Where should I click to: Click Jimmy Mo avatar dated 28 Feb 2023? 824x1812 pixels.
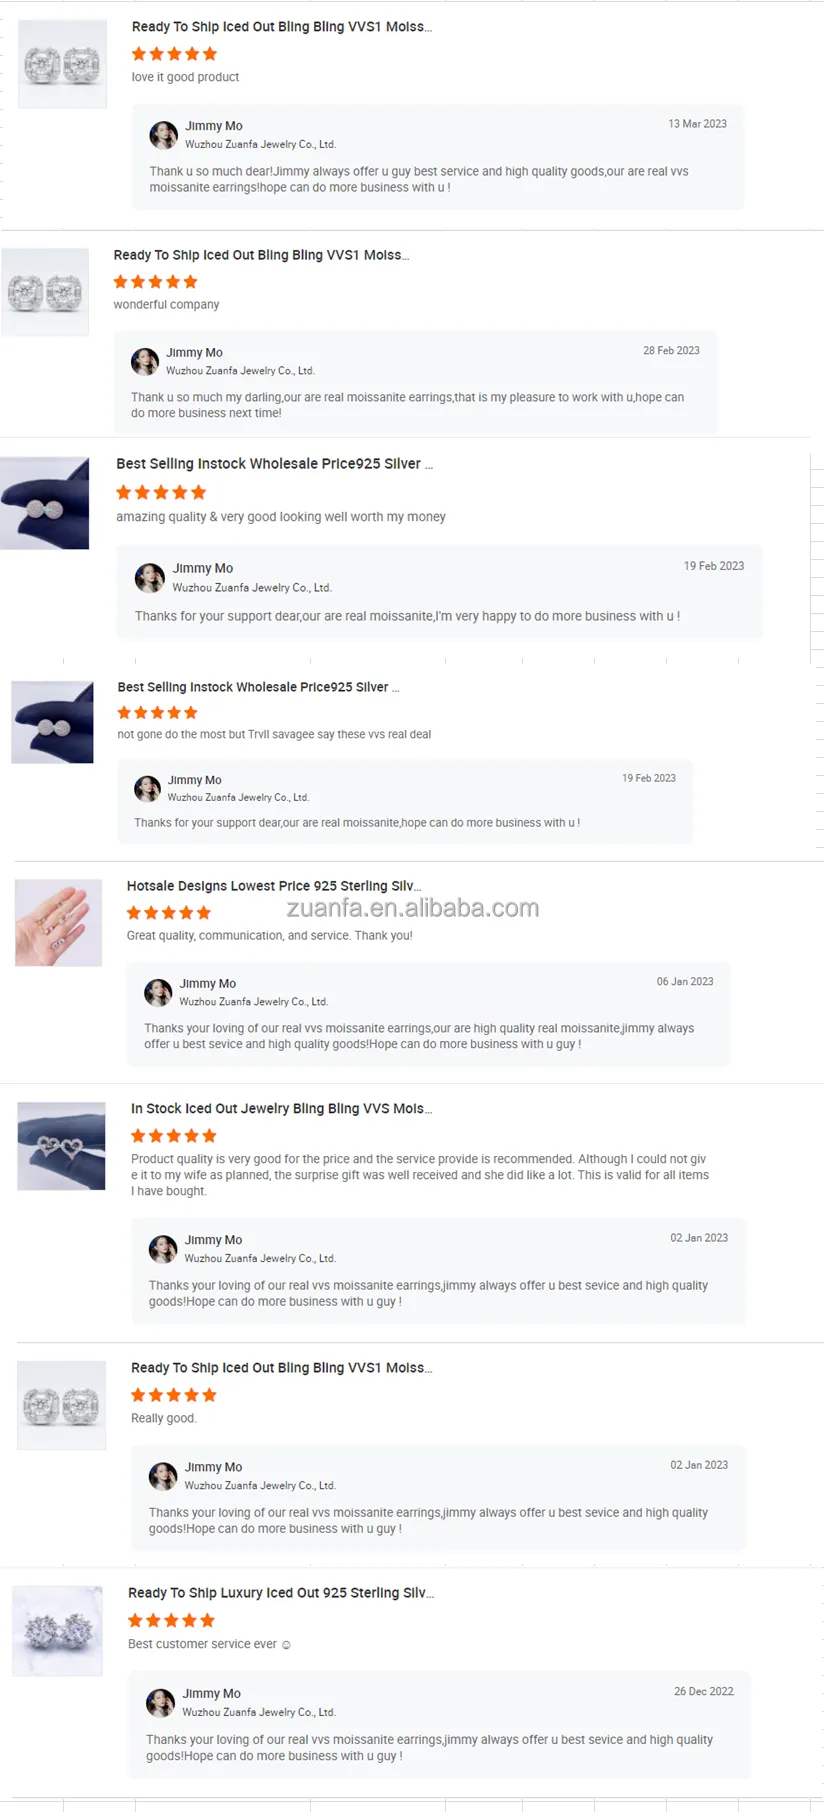[x=145, y=361]
